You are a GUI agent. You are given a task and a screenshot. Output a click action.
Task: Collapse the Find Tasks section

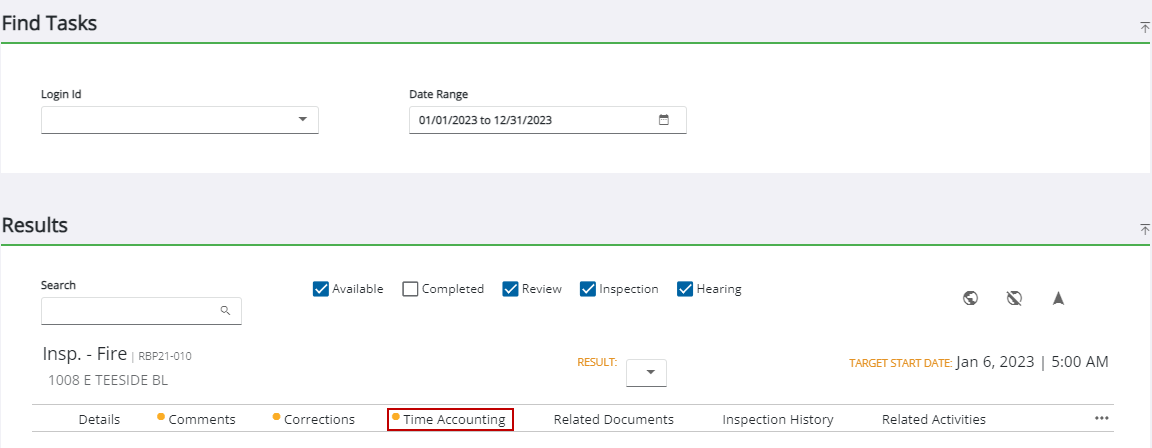(x=1145, y=27)
